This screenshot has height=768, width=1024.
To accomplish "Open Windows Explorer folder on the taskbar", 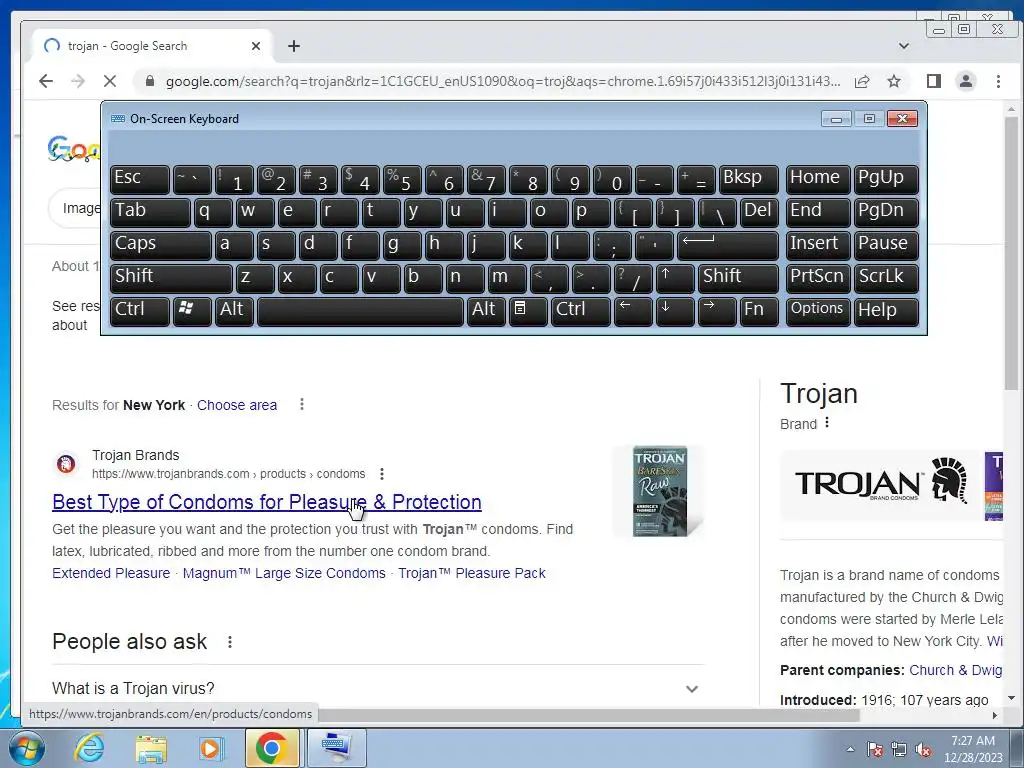I will tap(151, 748).
